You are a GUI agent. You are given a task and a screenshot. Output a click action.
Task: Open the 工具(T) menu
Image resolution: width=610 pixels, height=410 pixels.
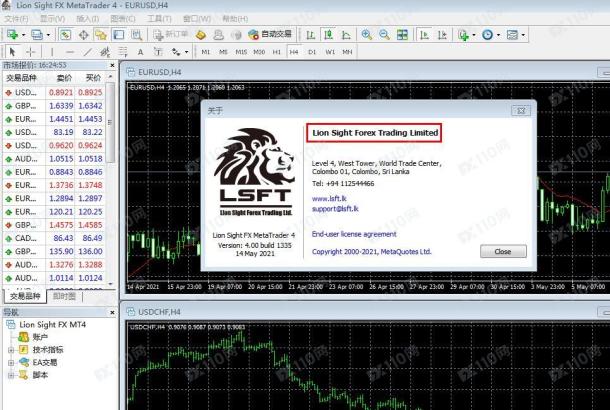coord(160,19)
